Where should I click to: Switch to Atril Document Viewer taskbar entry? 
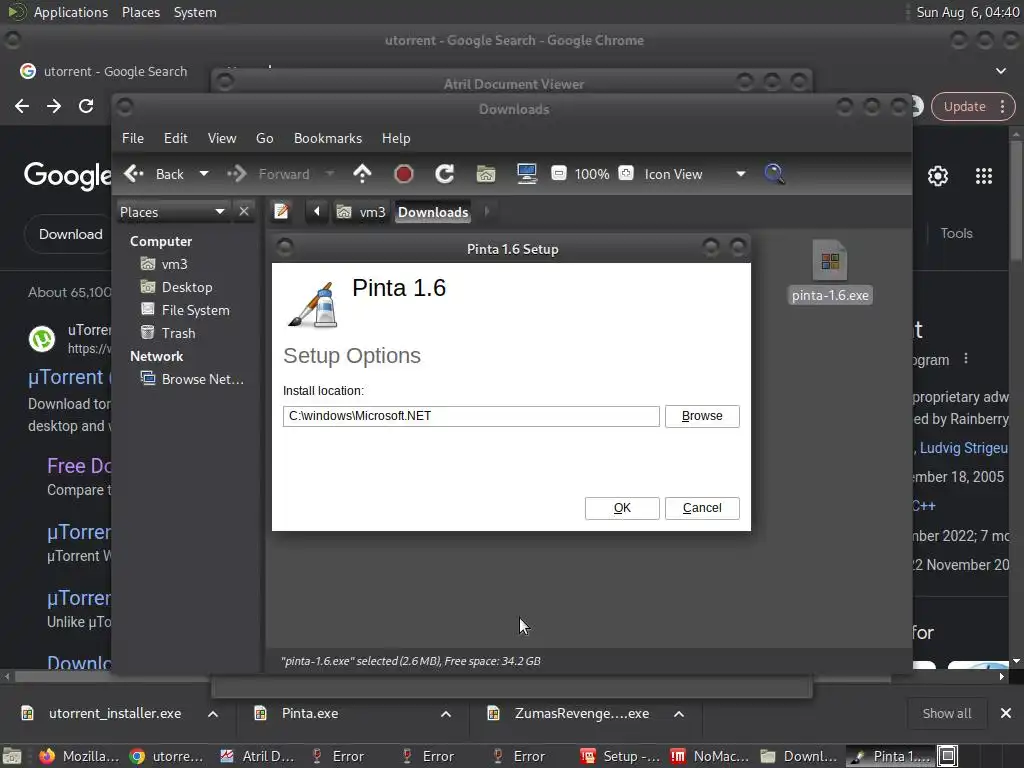click(x=258, y=756)
